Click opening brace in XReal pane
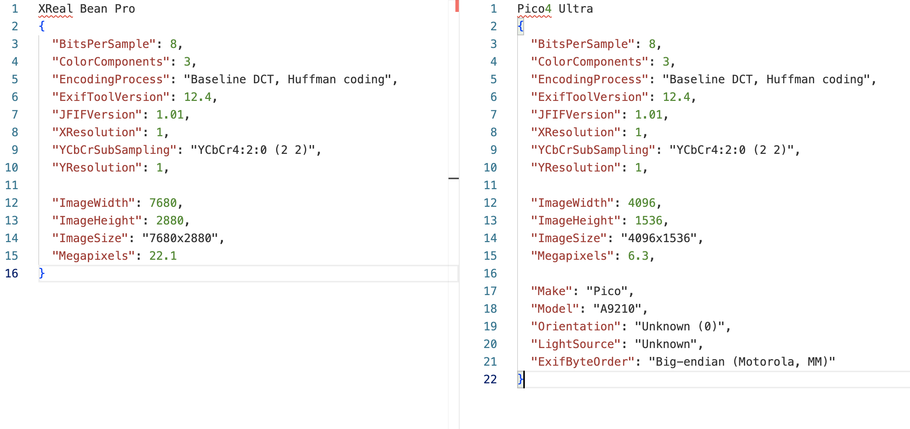The image size is (910, 429). click(42, 27)
